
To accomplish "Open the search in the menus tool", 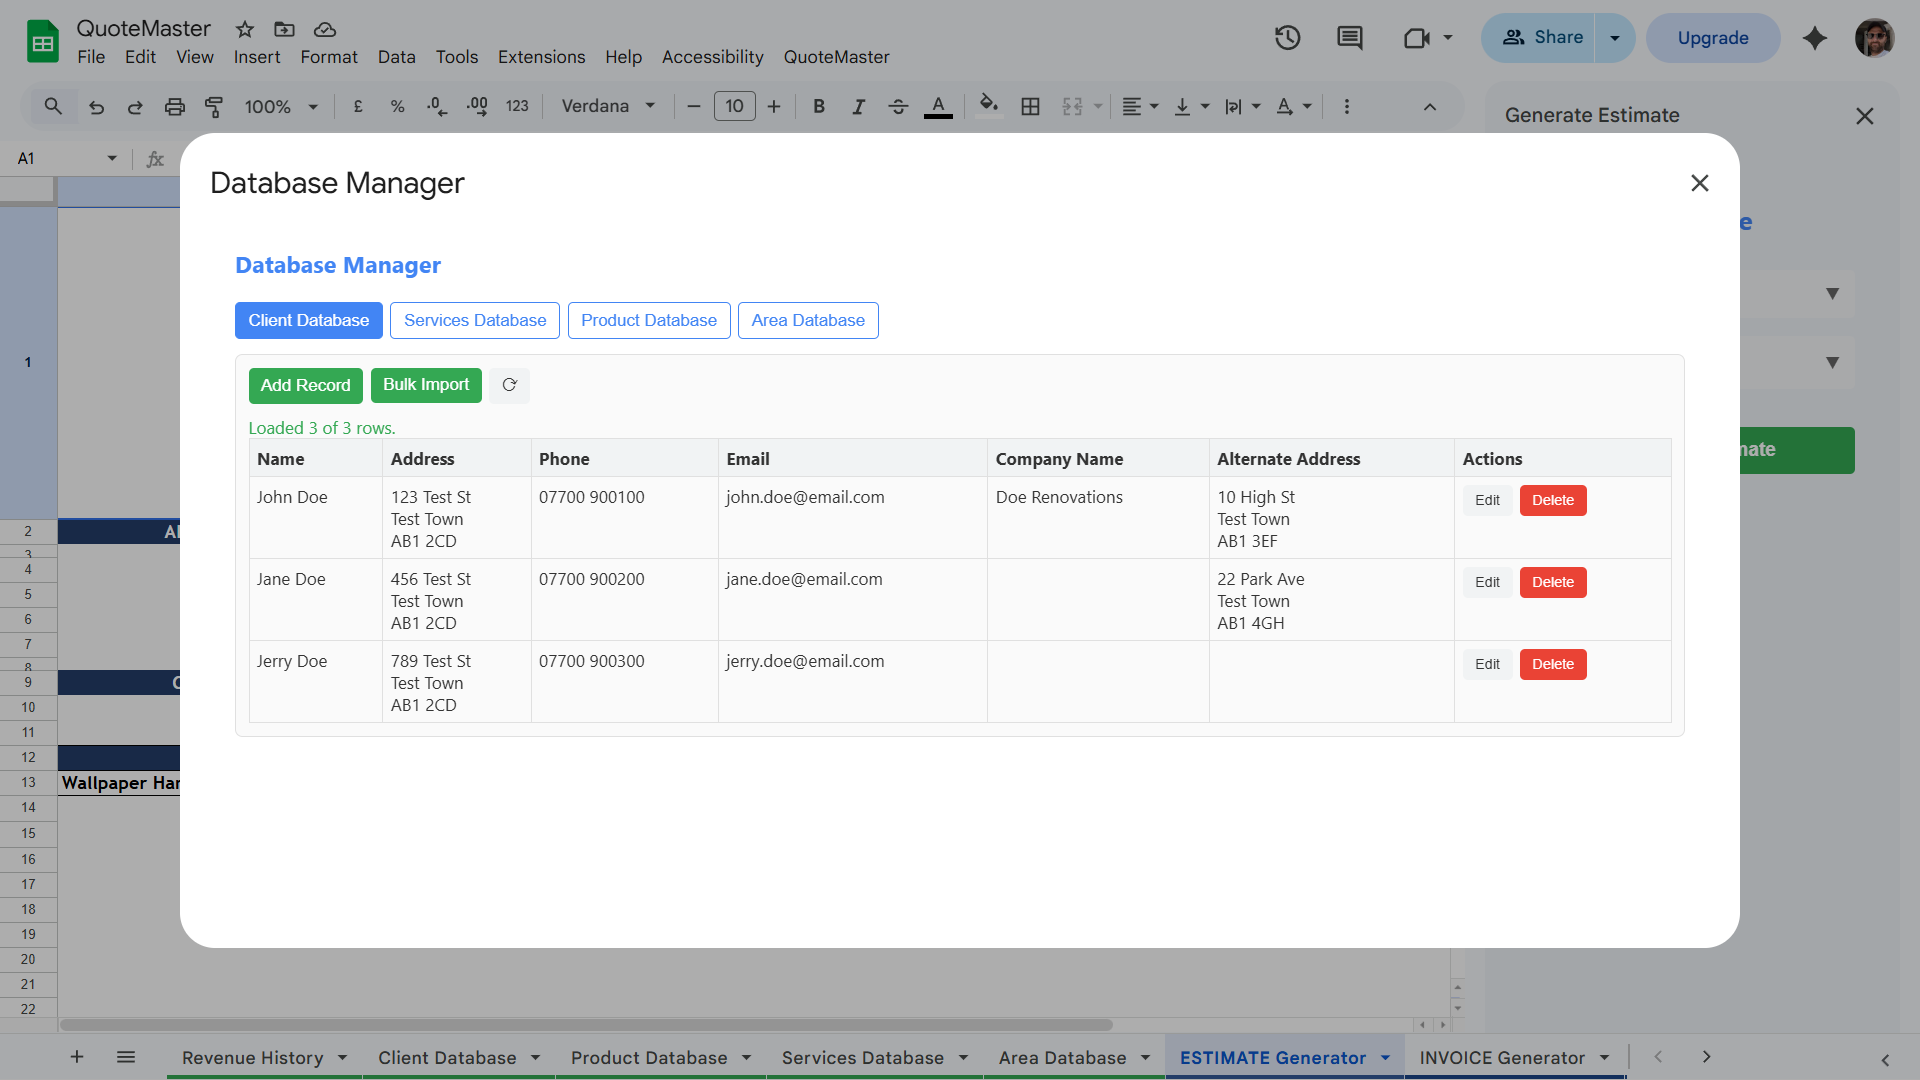I will [x=53, y=106].
